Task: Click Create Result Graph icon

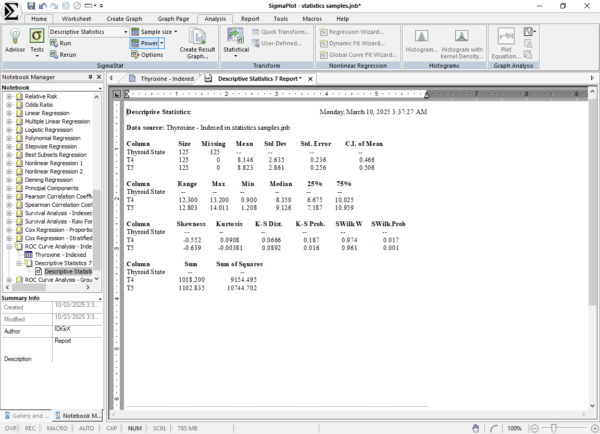Action: [197, 43]
